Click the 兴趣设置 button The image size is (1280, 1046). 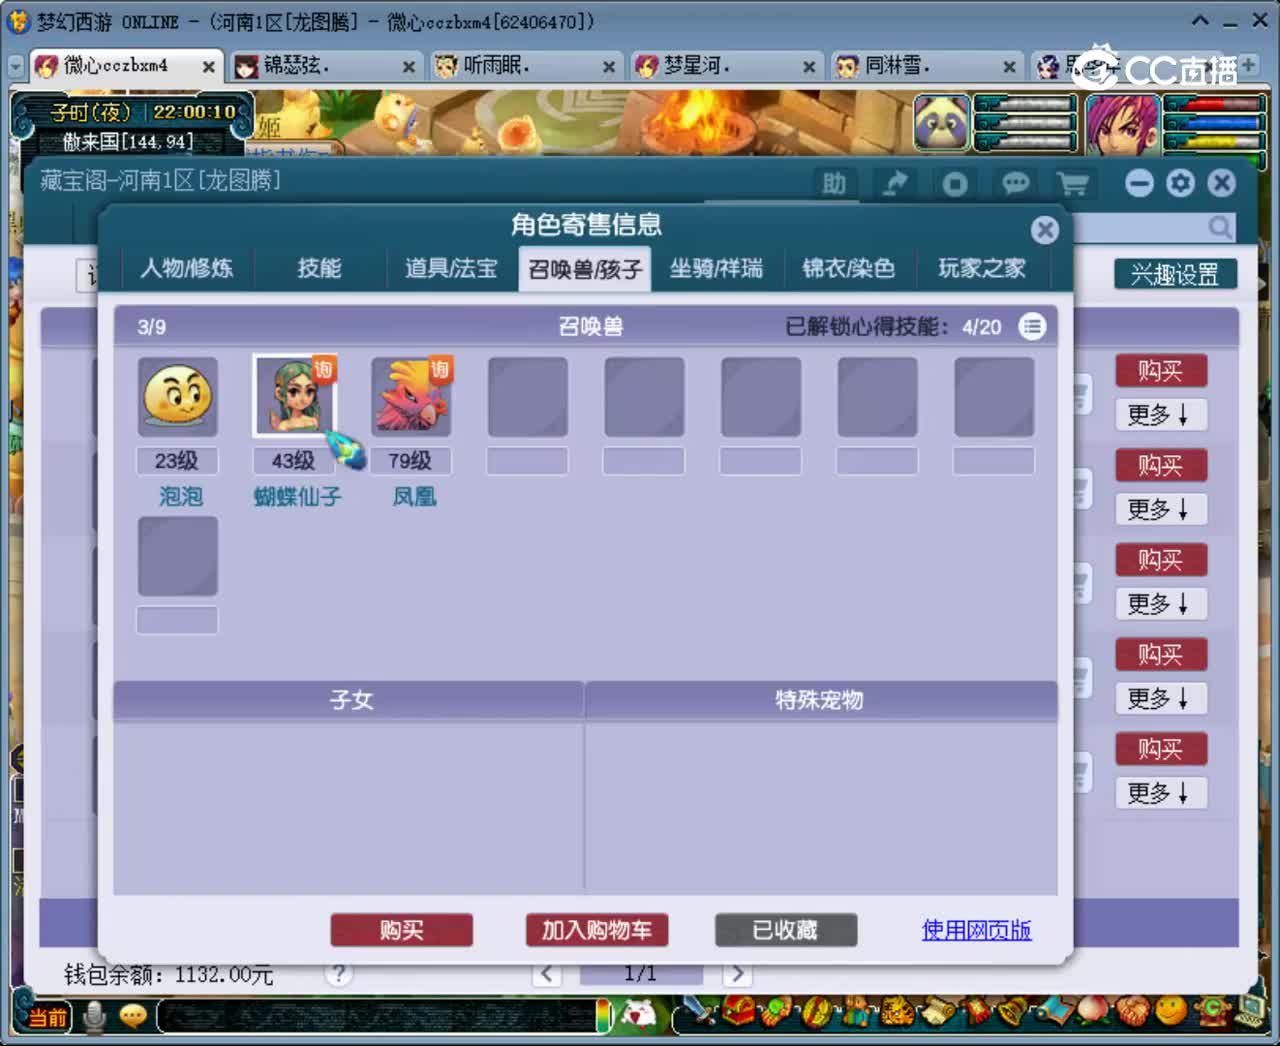pyautogui.click(x=1175, y=274)
